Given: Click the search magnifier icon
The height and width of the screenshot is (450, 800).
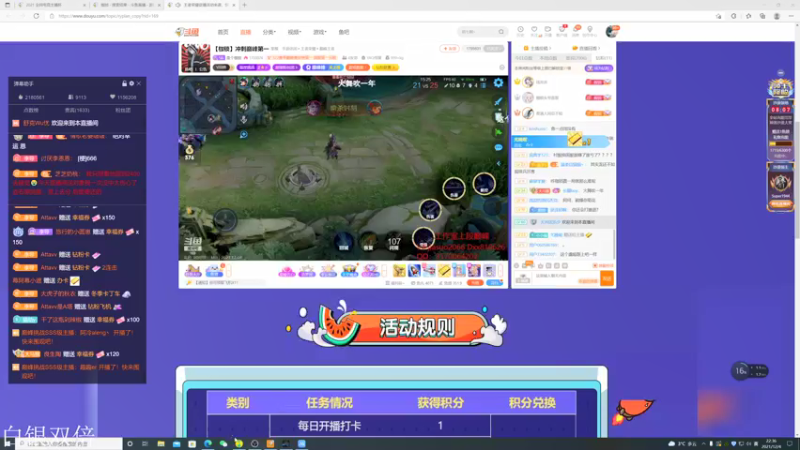Looking at the screenshot, I should point(501,32).
